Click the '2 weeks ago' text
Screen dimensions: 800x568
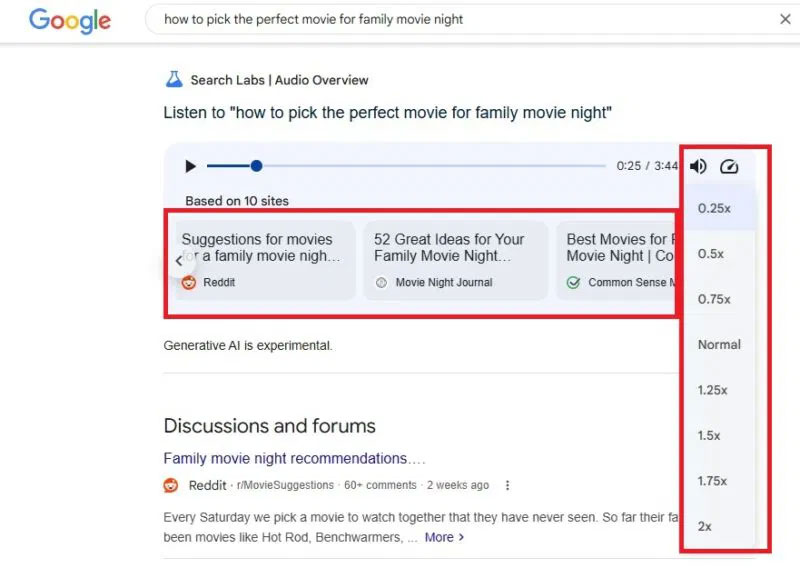coord(458,485)
